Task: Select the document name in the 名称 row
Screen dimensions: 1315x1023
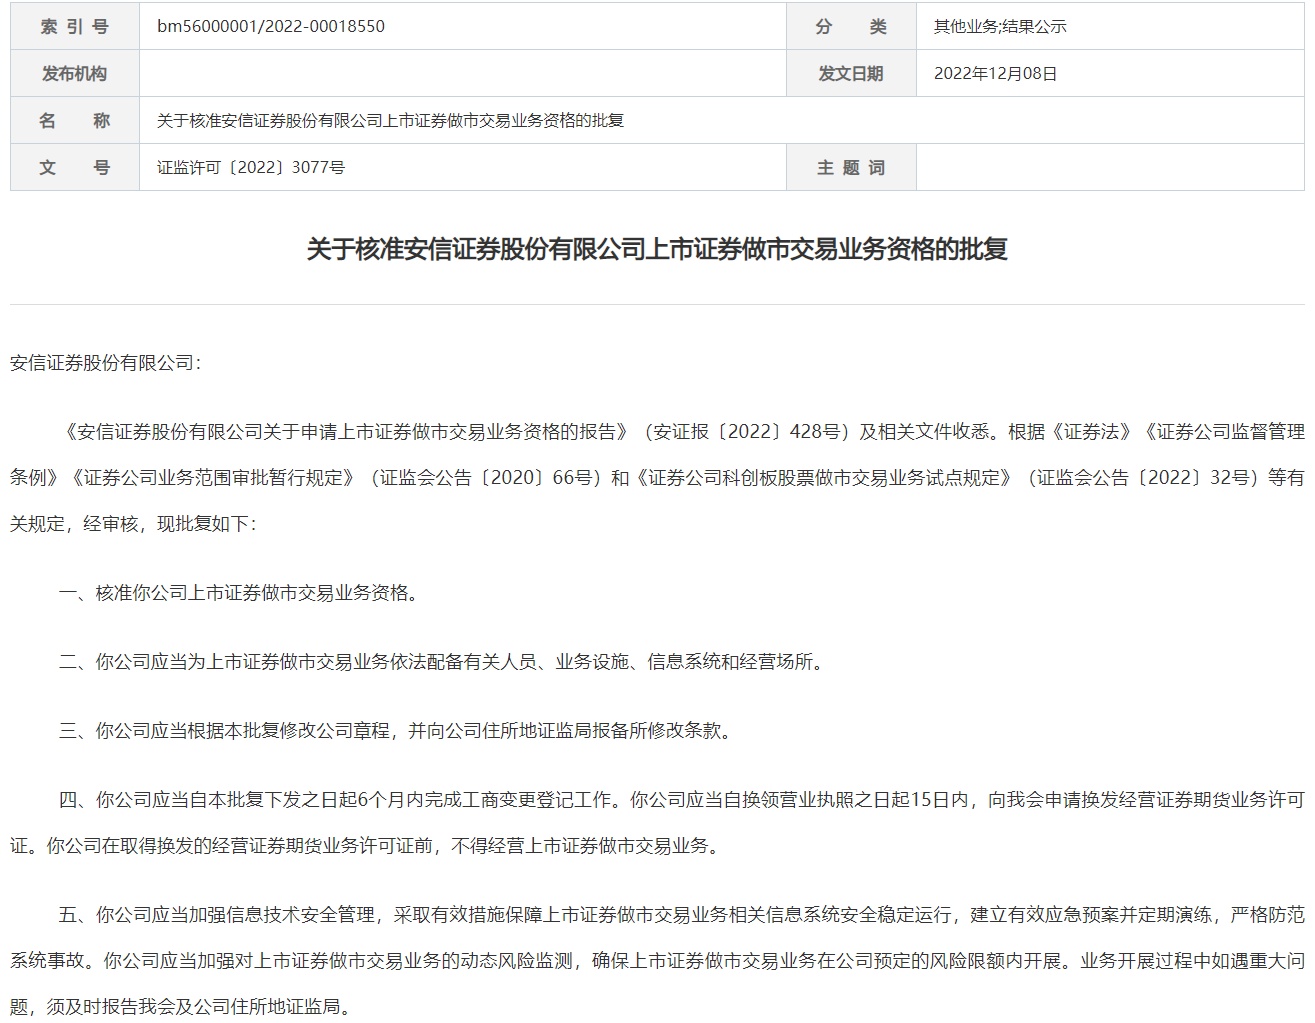Action: [x=390, y=121]
